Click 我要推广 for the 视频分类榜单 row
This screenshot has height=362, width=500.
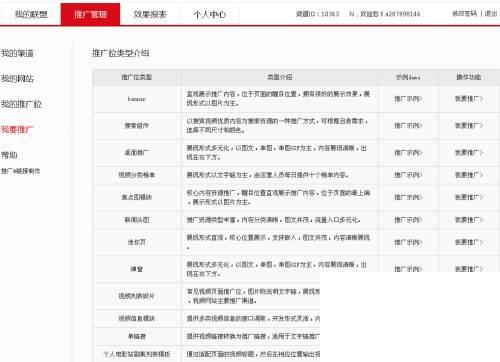[469, 175]
